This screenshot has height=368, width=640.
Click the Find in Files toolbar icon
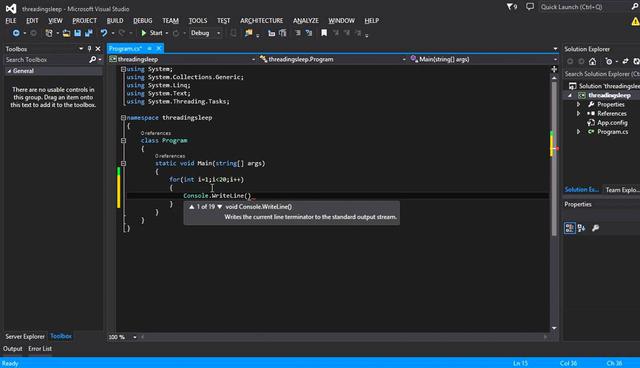(x=248, y=33)
